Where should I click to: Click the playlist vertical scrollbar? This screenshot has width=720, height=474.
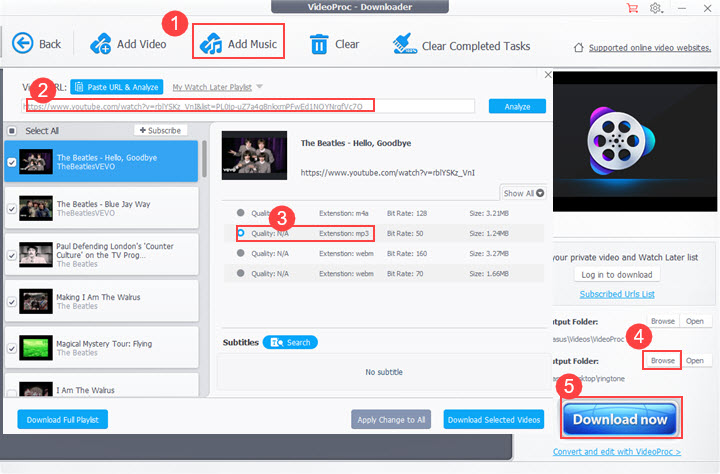[204, 158]
